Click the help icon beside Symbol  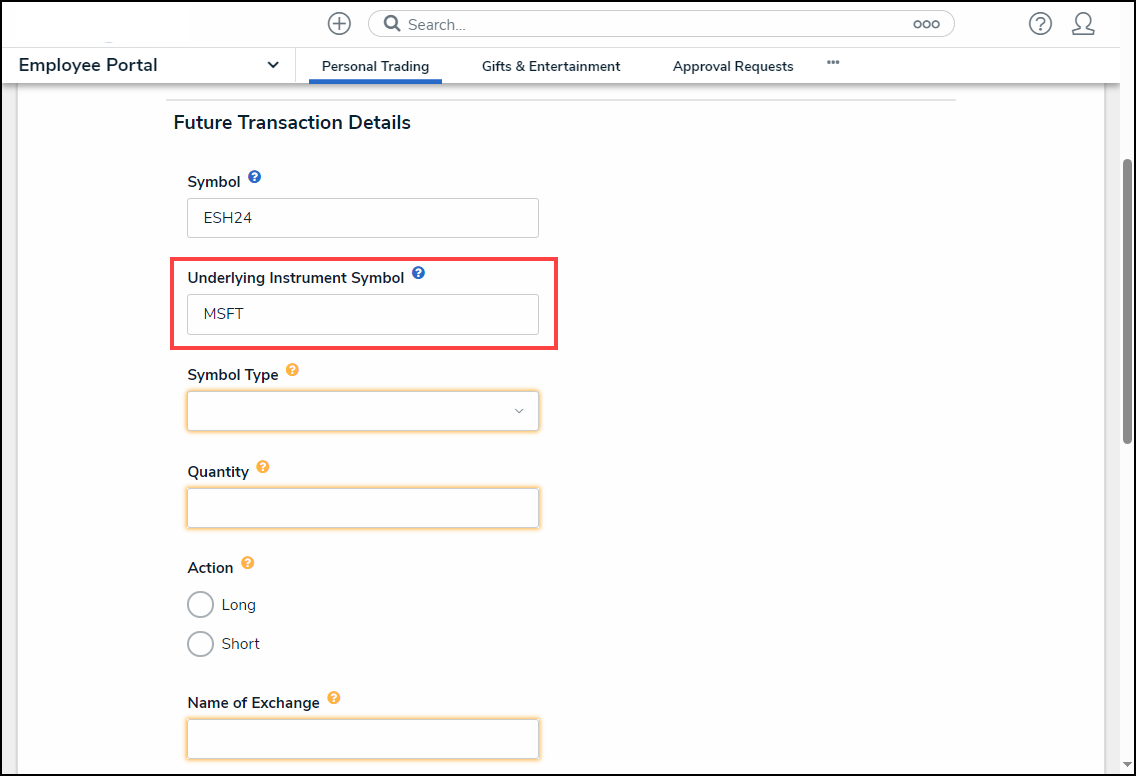pyautogui.click(x=254, y=178)
